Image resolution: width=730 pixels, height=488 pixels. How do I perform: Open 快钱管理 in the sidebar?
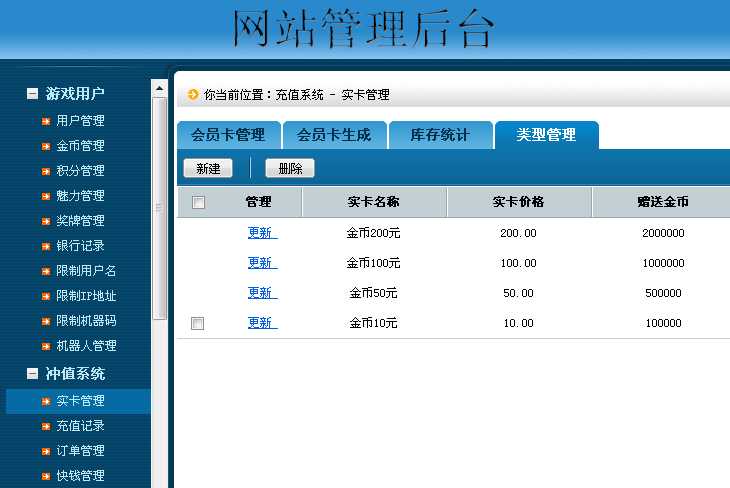pyautogui.click(x=81, y=476)
